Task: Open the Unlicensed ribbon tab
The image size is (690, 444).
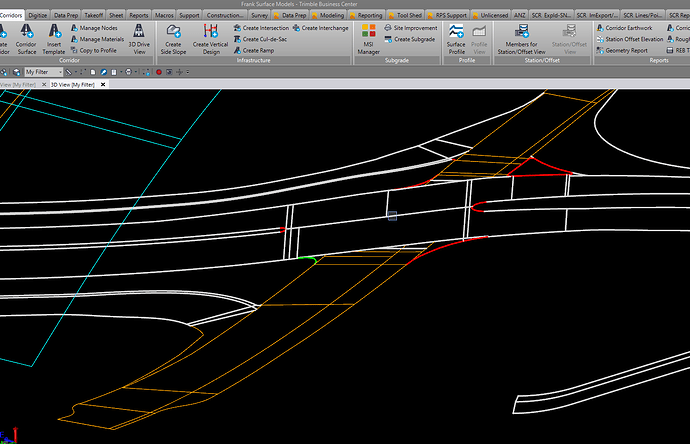Action: 490,15
